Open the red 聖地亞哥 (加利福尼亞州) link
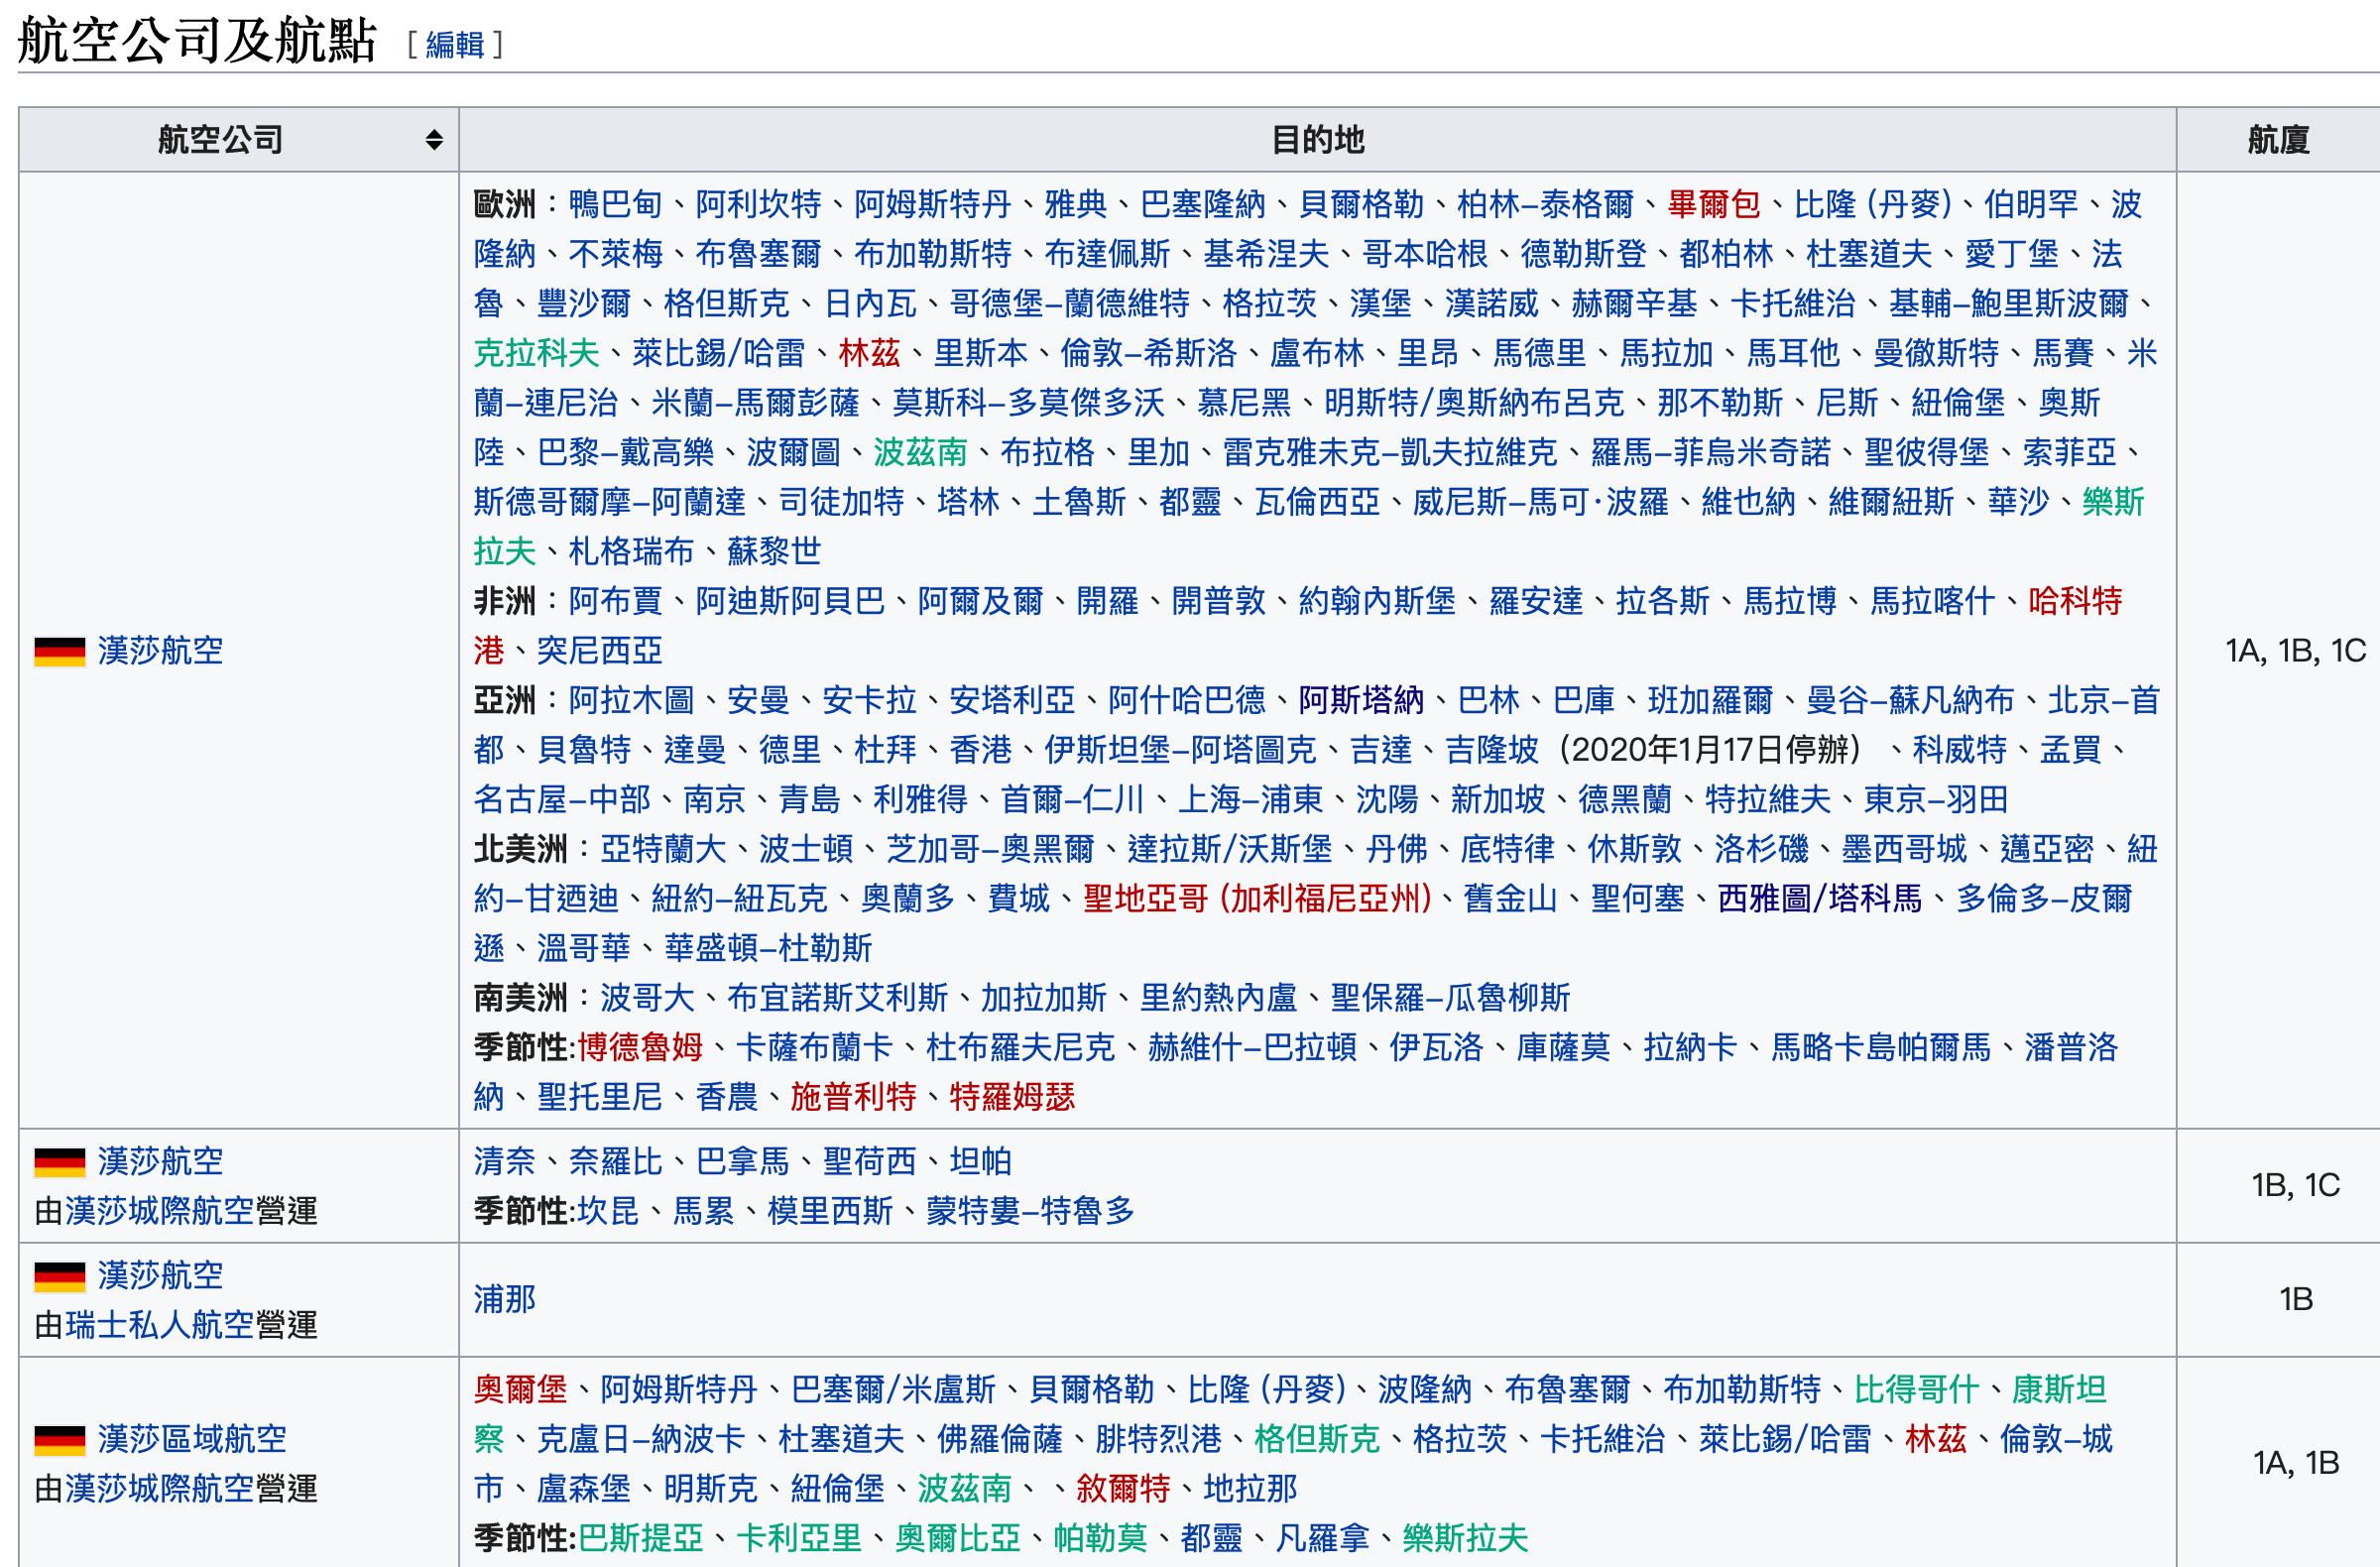2380x1567 pixels. point(1258,898)
